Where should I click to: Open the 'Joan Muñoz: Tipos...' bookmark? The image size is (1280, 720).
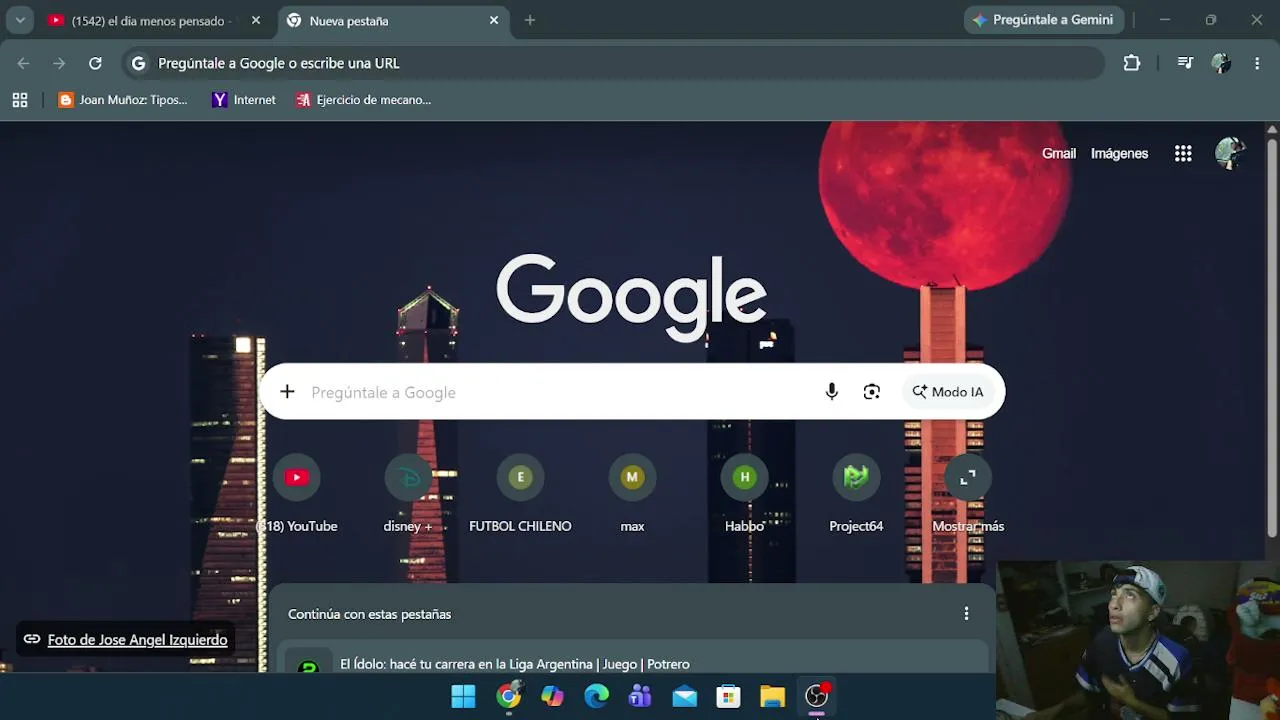pos(123,100)
